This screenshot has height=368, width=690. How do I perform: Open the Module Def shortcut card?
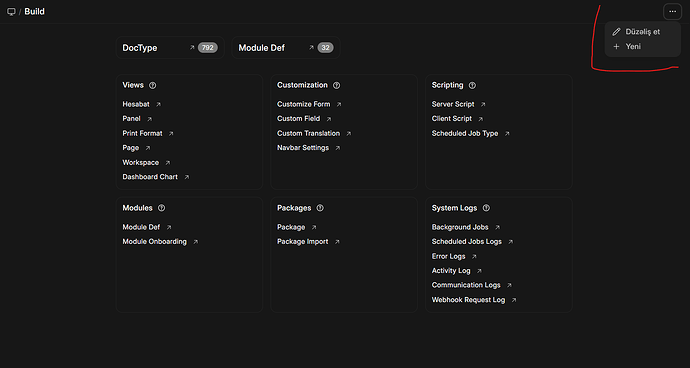286,48
